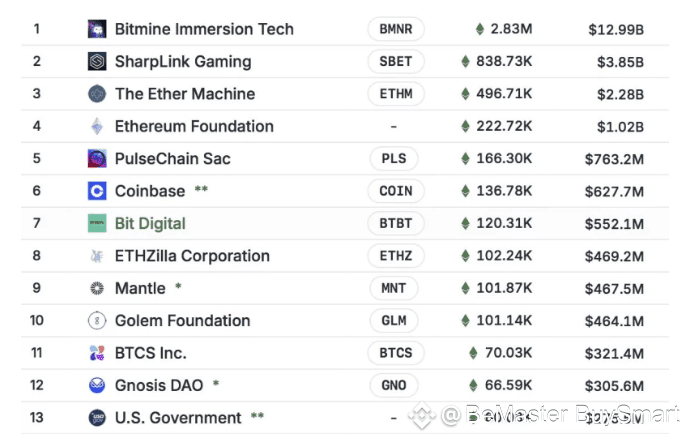Open the Golem Foundation entry

[x=182, y=320]
